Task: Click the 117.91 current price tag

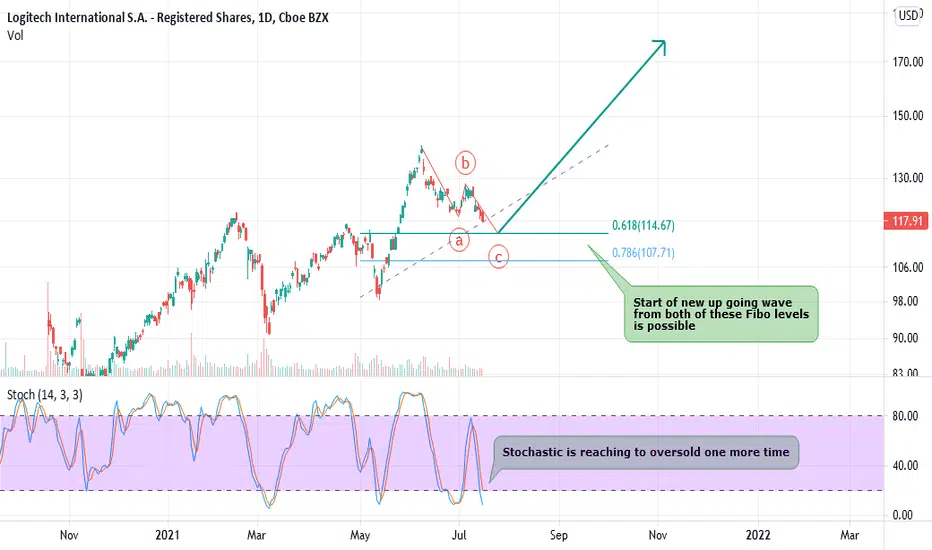Action: pos(905,221)
